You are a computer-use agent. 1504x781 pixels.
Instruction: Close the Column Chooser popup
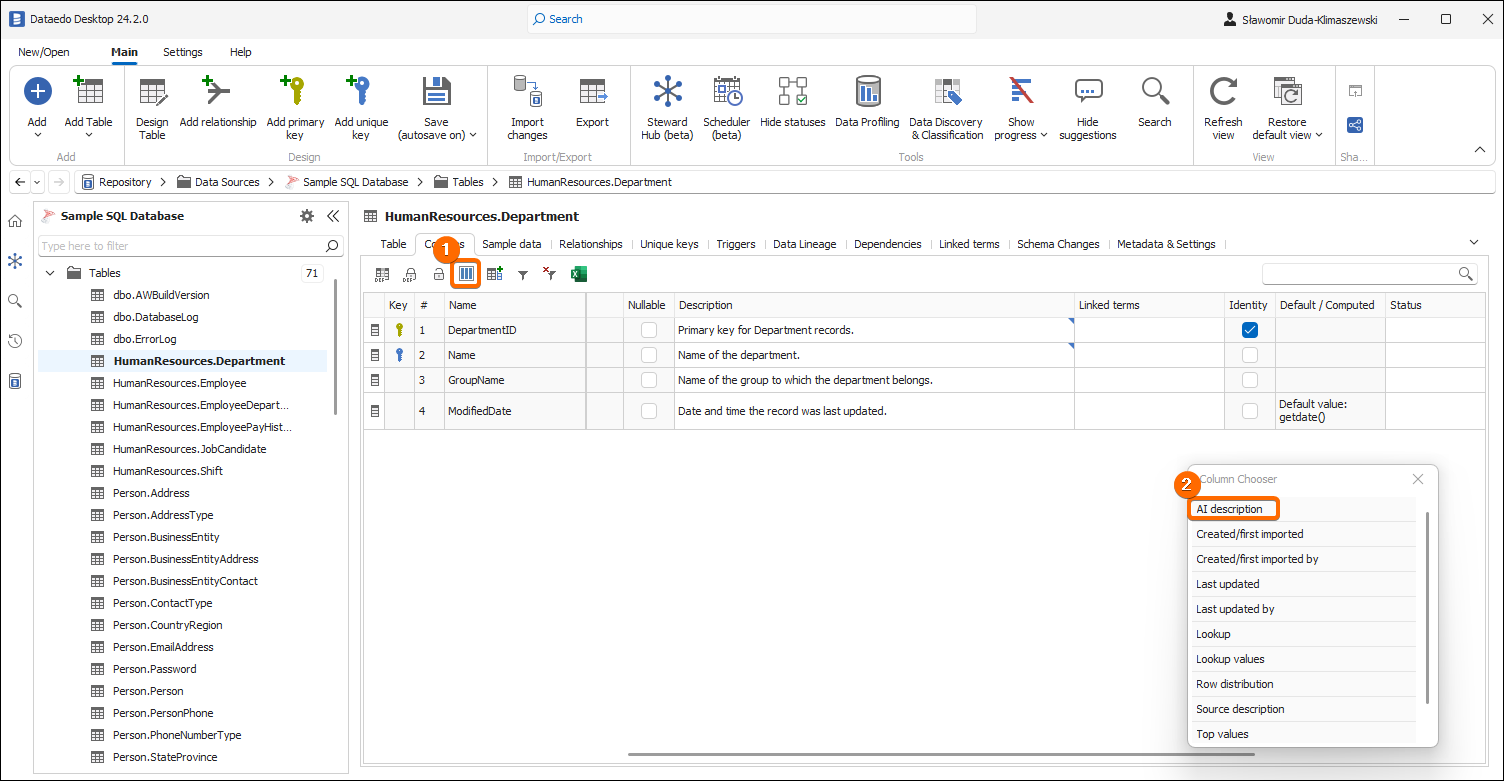tap(1417, 479)
